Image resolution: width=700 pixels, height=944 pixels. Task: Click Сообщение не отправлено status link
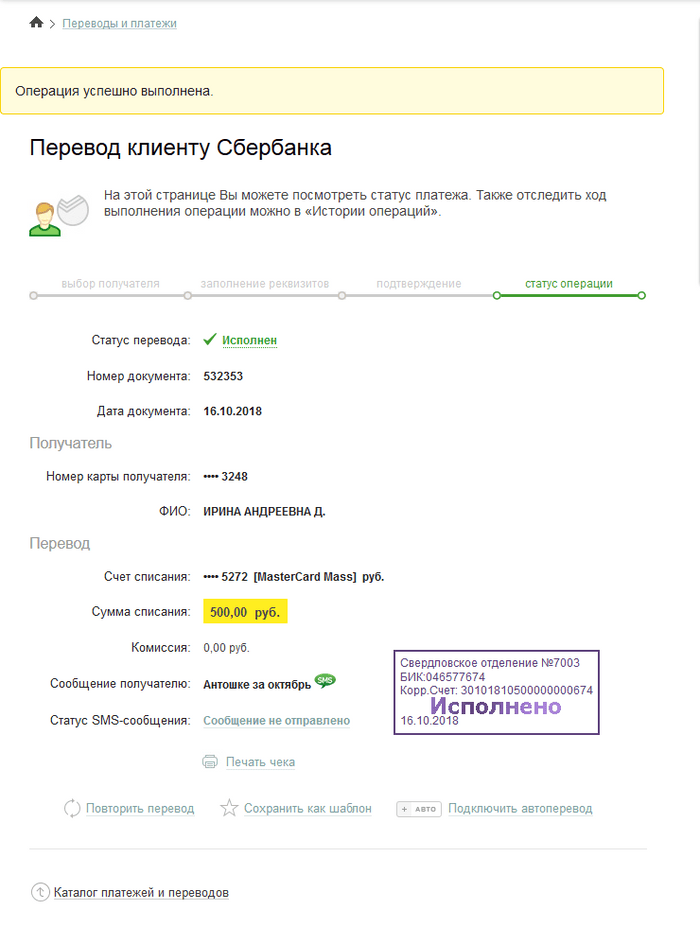(x=276, y=720)
